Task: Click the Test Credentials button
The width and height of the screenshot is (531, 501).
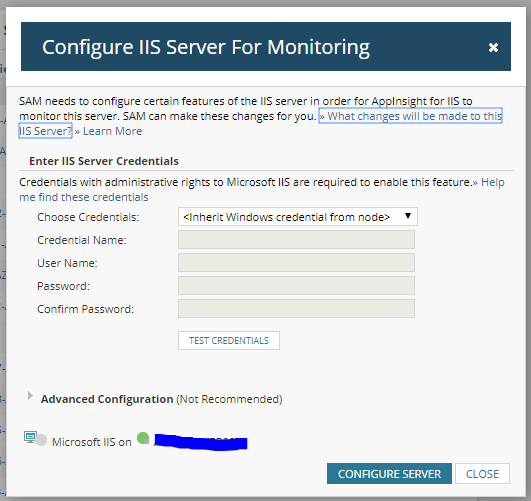Action: [x=229, y=340]
